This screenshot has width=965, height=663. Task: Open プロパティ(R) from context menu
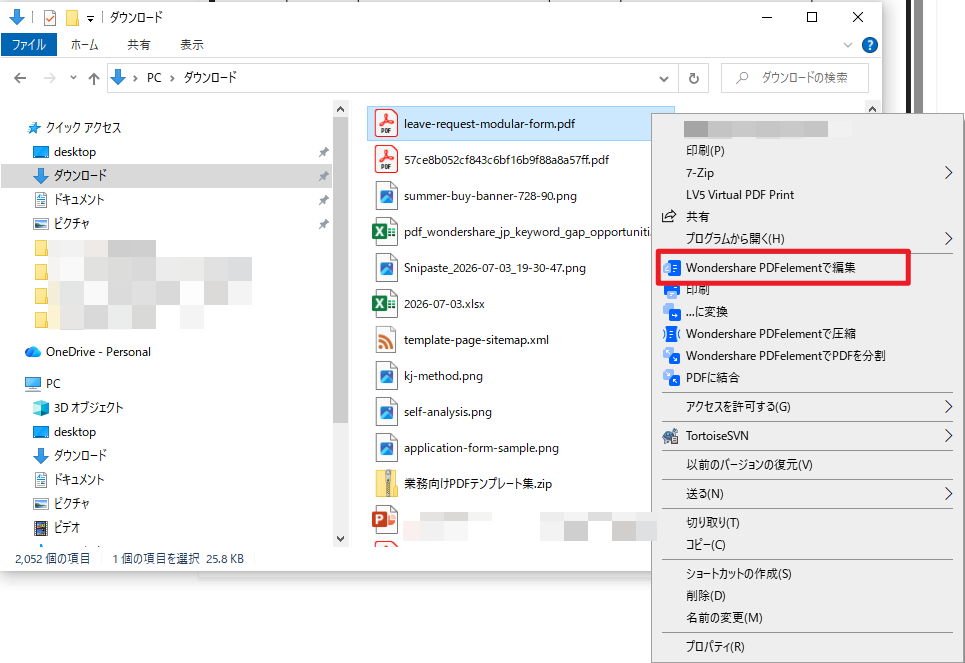tap(715, 647)
